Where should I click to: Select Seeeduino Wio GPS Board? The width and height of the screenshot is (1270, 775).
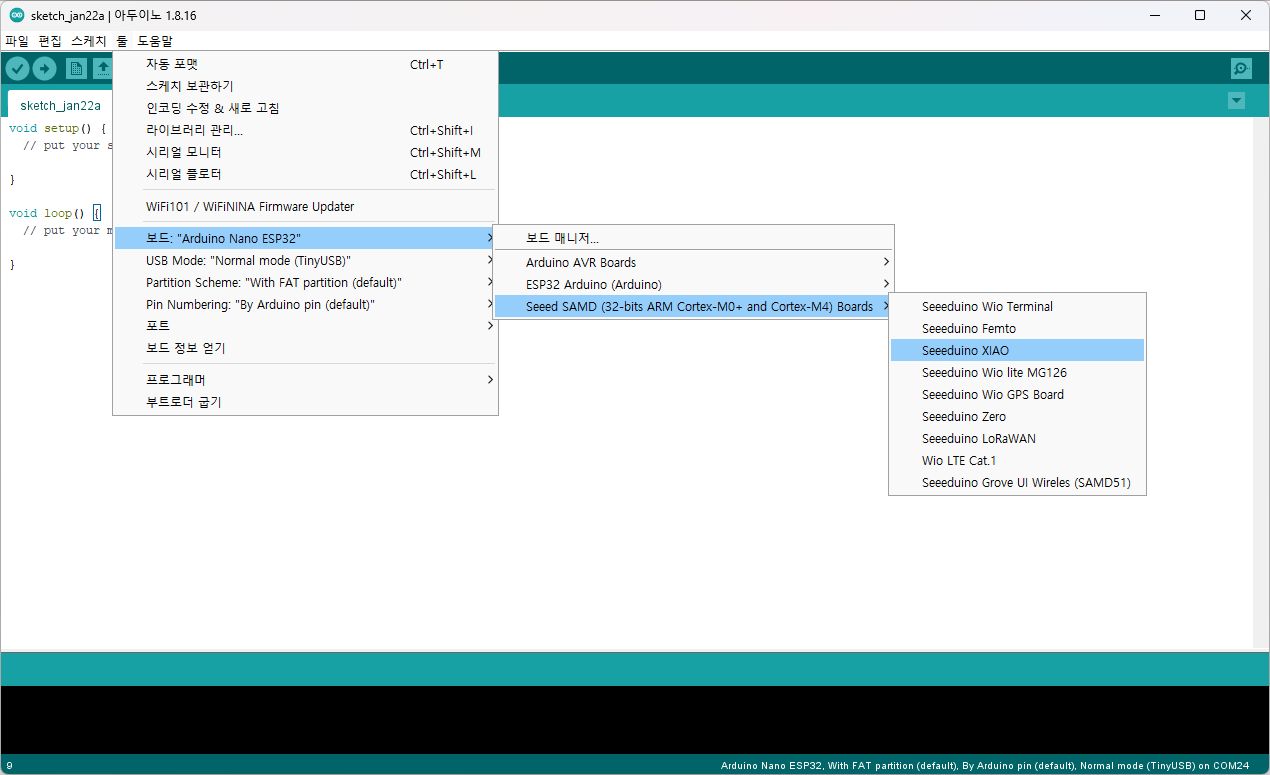(x=1017, y=394)
